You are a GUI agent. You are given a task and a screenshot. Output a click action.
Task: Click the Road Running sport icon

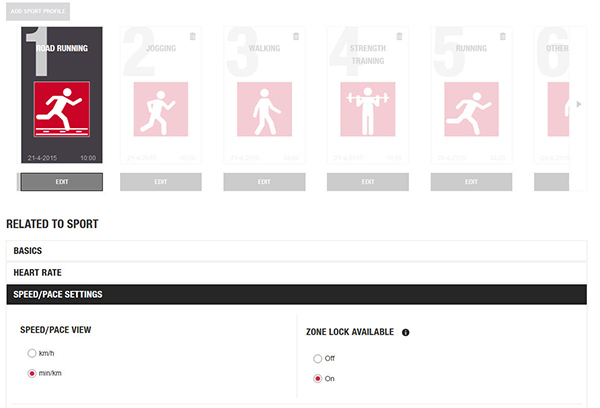[61, 109]
